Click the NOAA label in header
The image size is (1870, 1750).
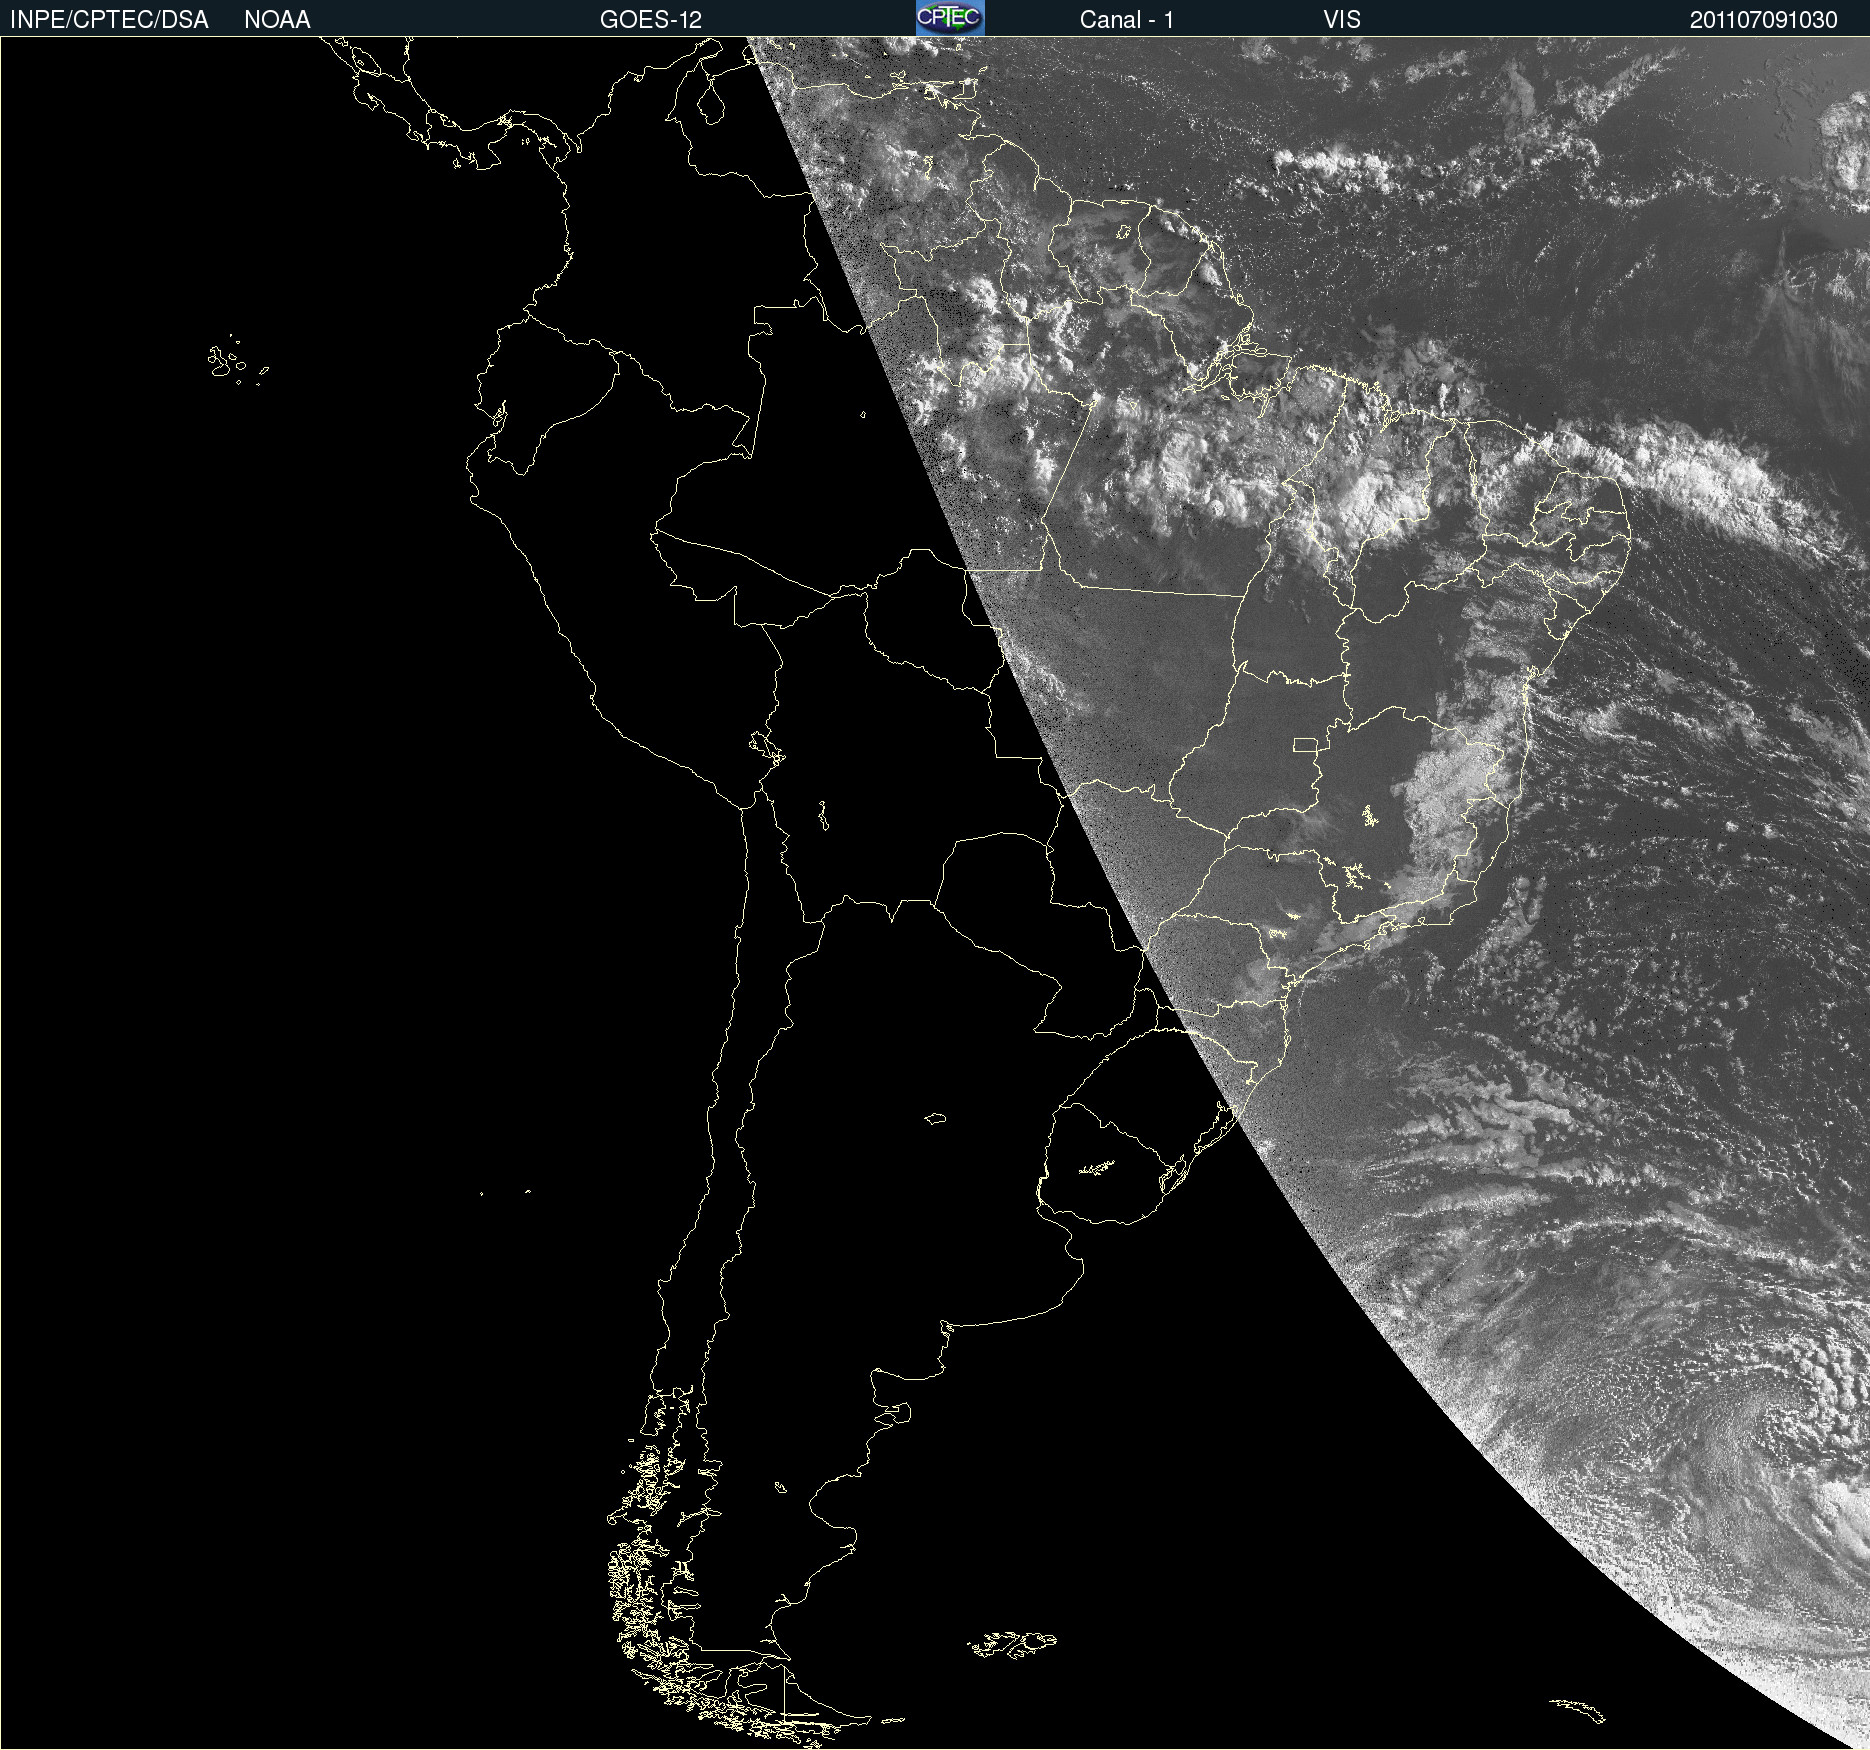click(277, 20)
